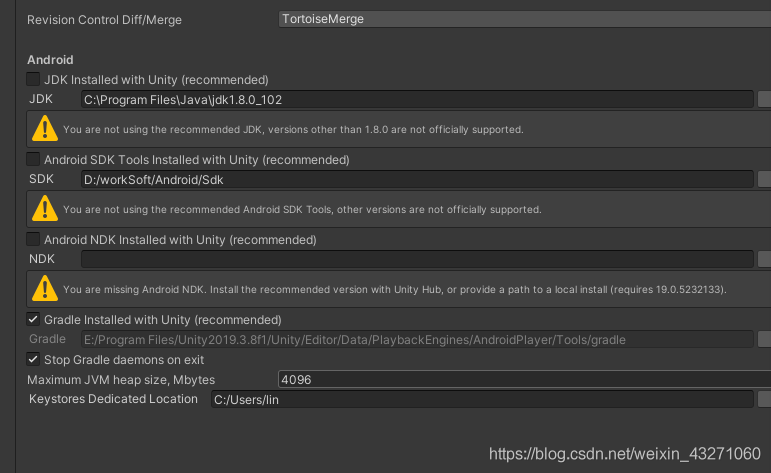Screen dimensions: 771x473
Task: Check Android NDK Installed with Unity option
Action: (x=34, y=239)
